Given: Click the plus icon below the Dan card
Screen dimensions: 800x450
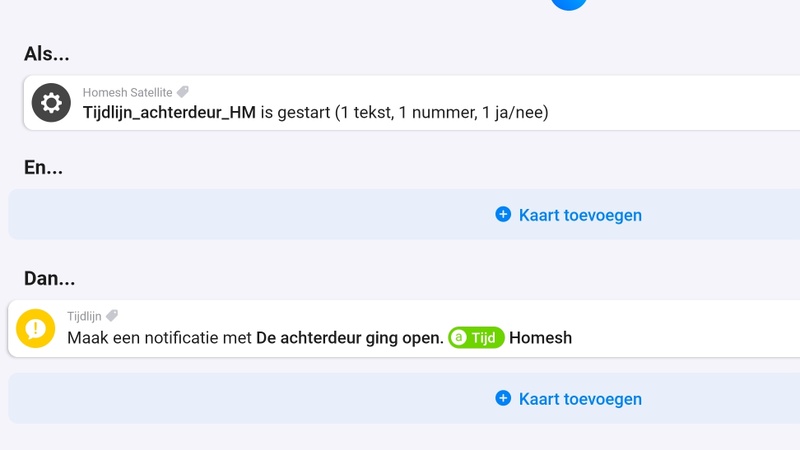Looking at the screenshot, I should [x=503, y=398].
